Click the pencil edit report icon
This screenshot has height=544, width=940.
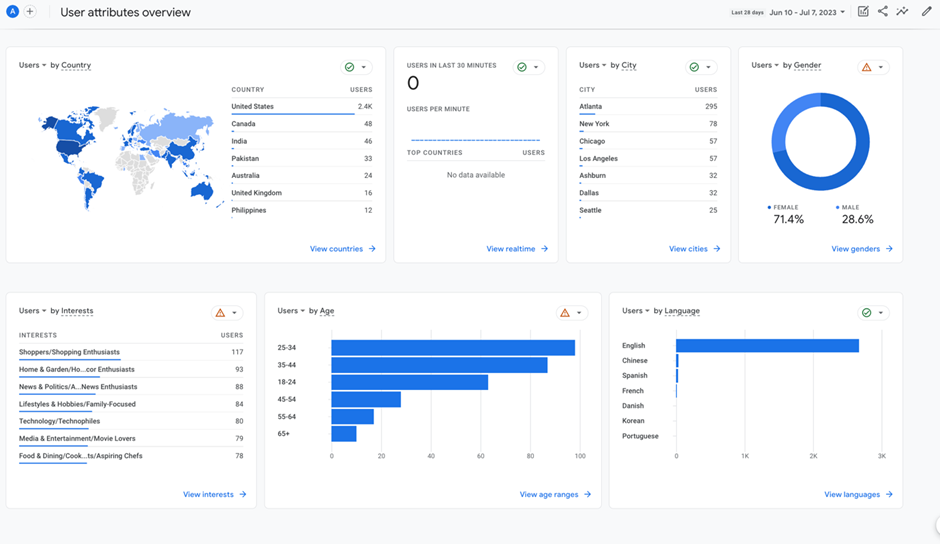pos(926,12)
